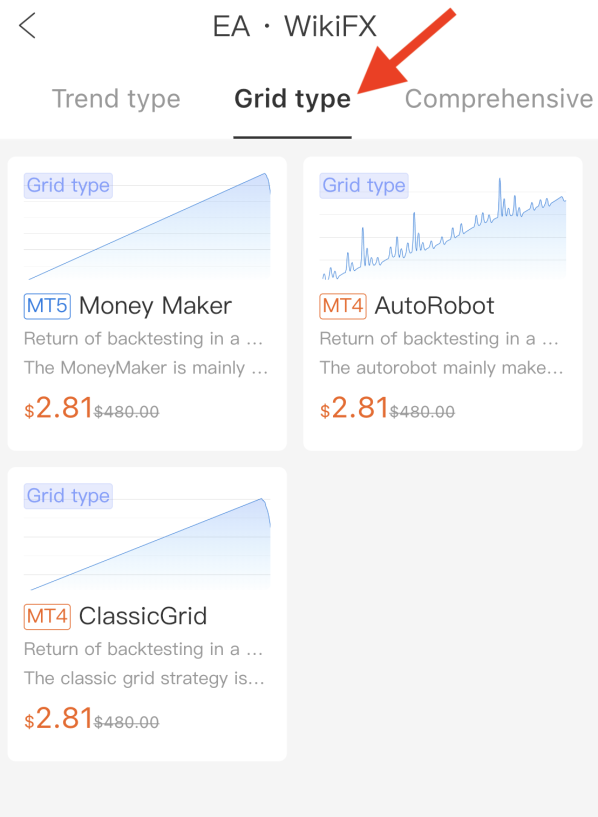This screenshot has height=817, width=598.
Task: View the AutoRobot performance chart
Action: pyautogui.click(x=443, y=227)
